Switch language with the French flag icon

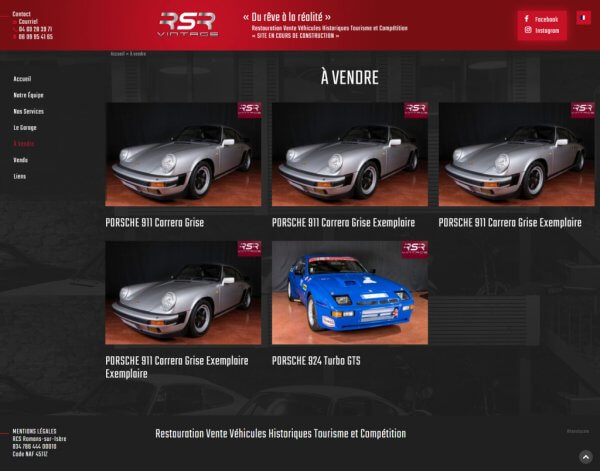[583, 18]
